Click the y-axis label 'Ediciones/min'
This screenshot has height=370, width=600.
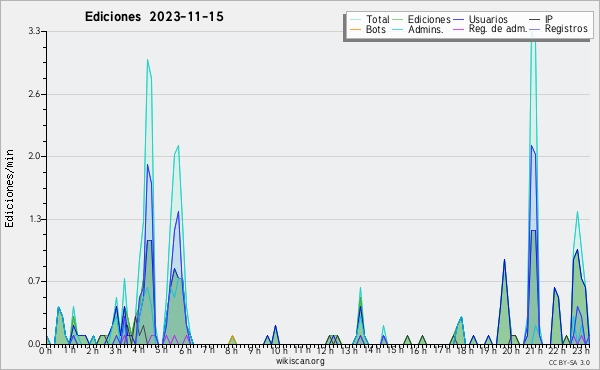point(9,188)
